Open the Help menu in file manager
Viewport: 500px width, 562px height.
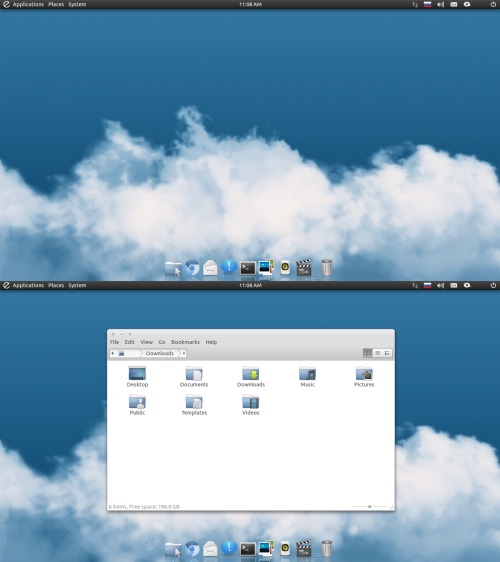point(211,342)
